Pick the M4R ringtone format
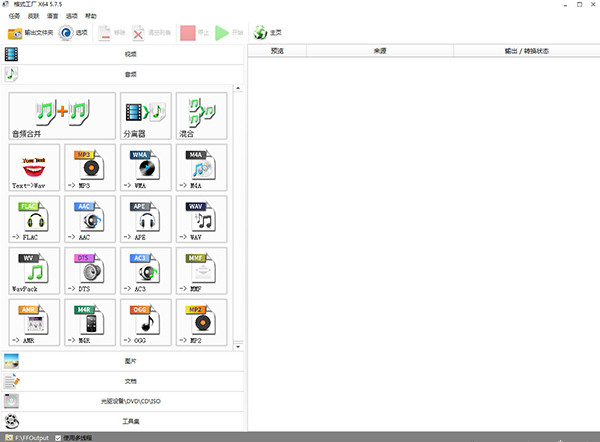The height and width of the screenshot is (442, 600). [90, 321]
